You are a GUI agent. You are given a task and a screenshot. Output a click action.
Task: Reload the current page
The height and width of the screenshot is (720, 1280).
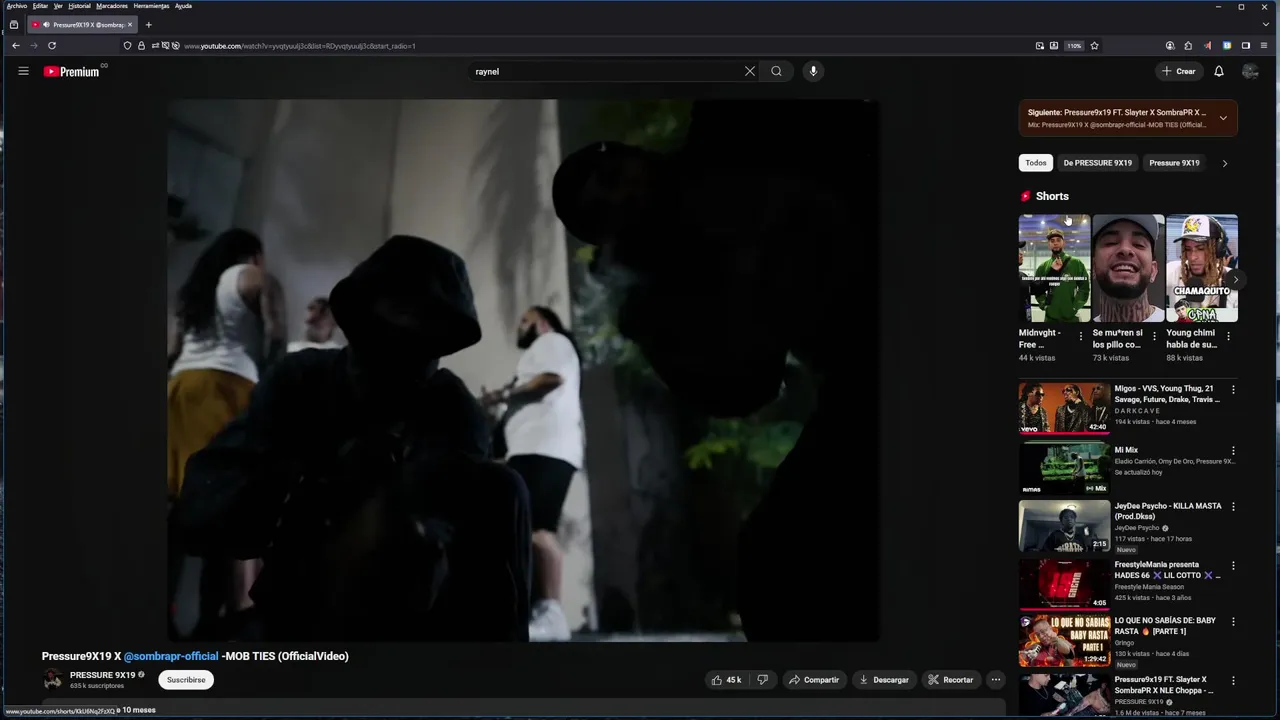click(52, 45)
